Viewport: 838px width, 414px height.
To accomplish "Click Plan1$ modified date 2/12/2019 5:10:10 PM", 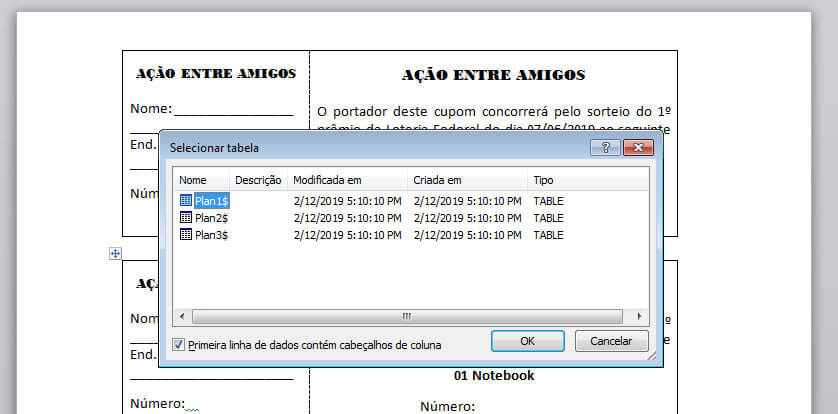I will point(347,201).
